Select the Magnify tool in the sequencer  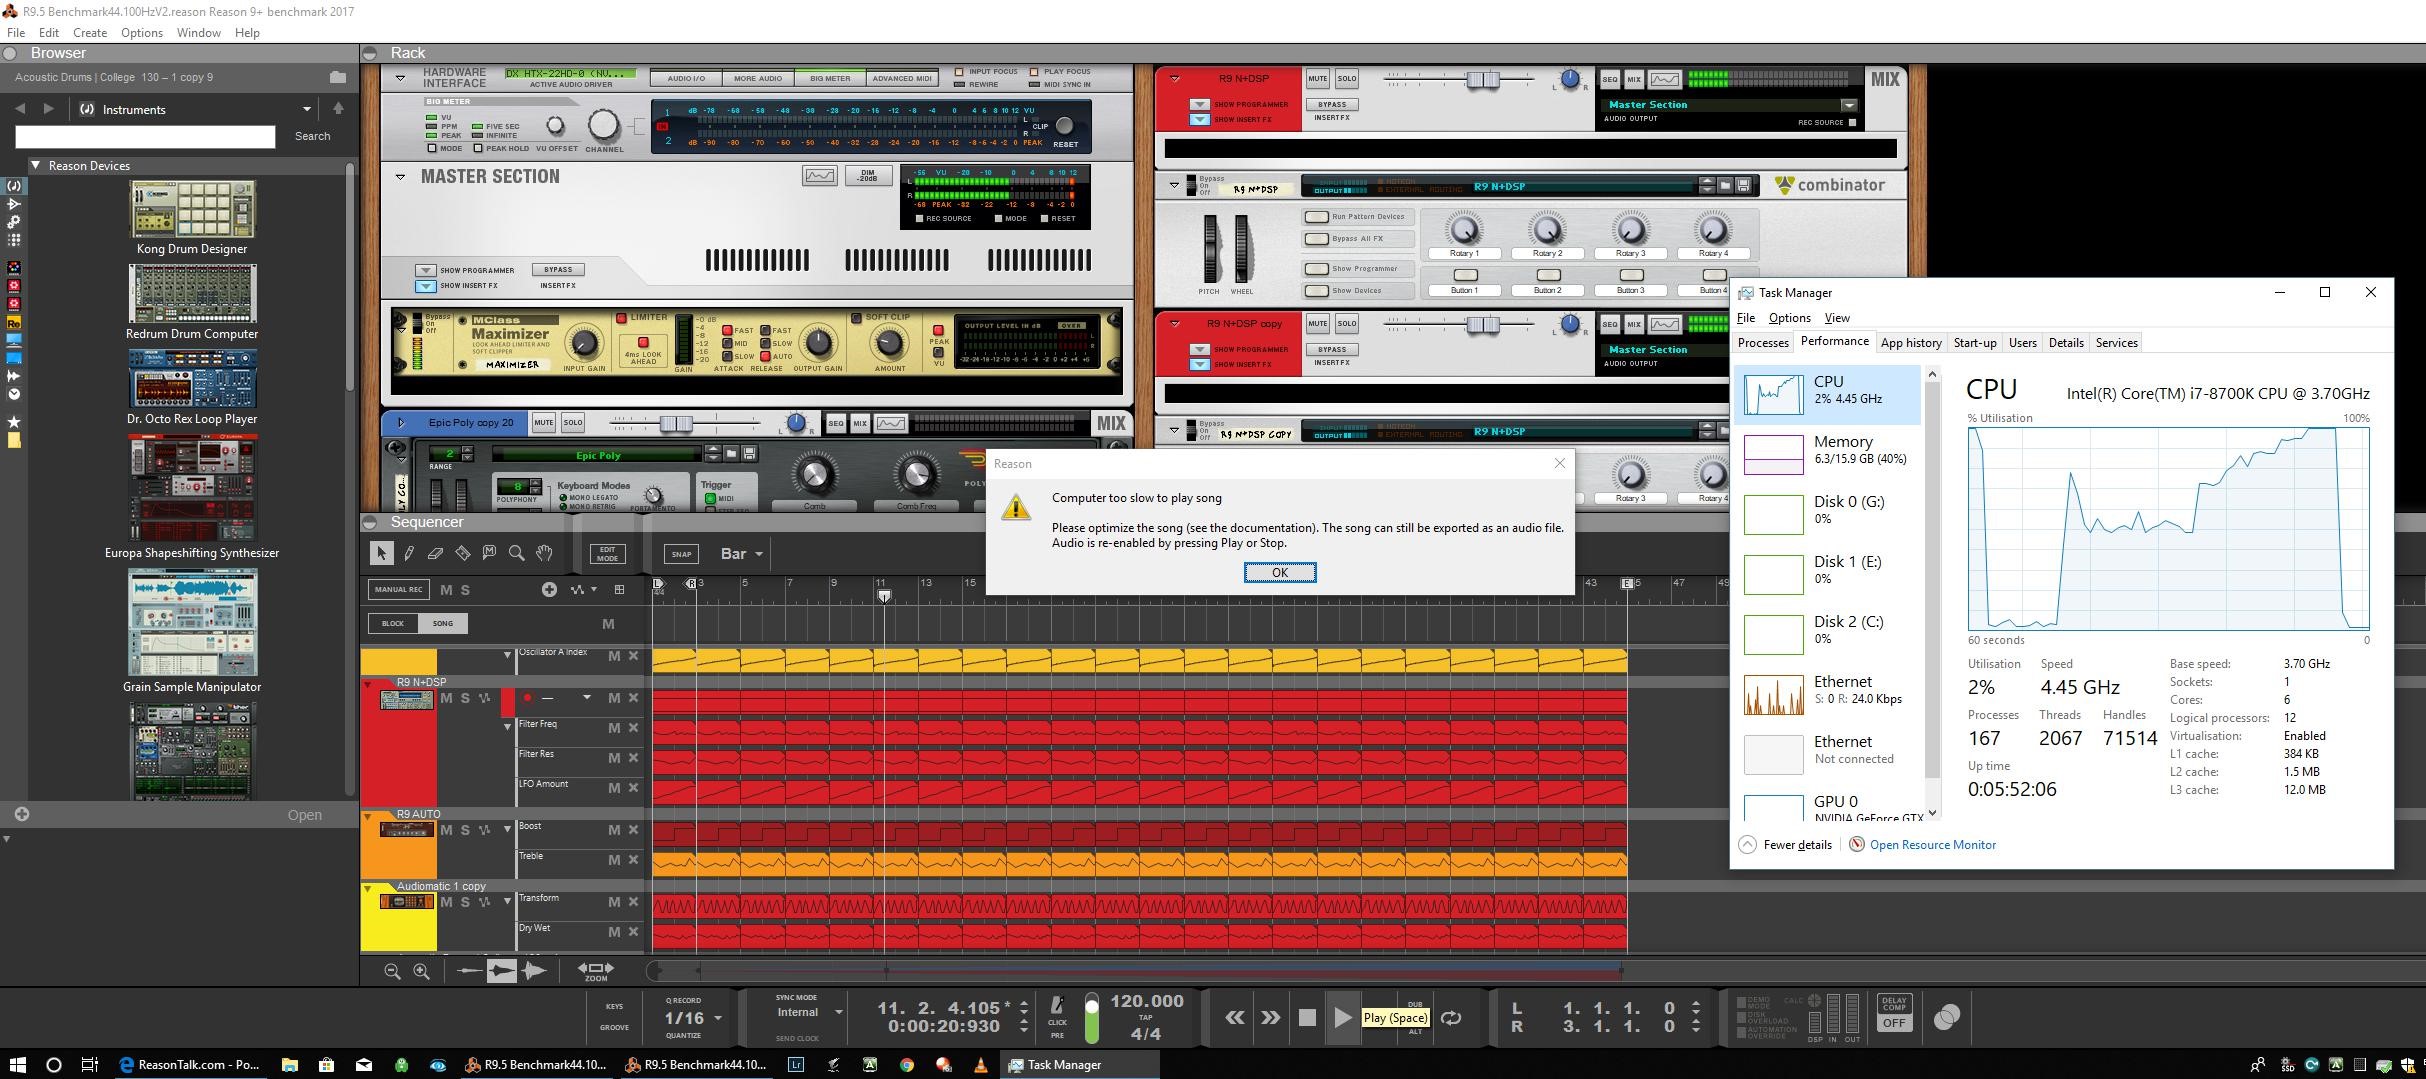click(516, 553)
